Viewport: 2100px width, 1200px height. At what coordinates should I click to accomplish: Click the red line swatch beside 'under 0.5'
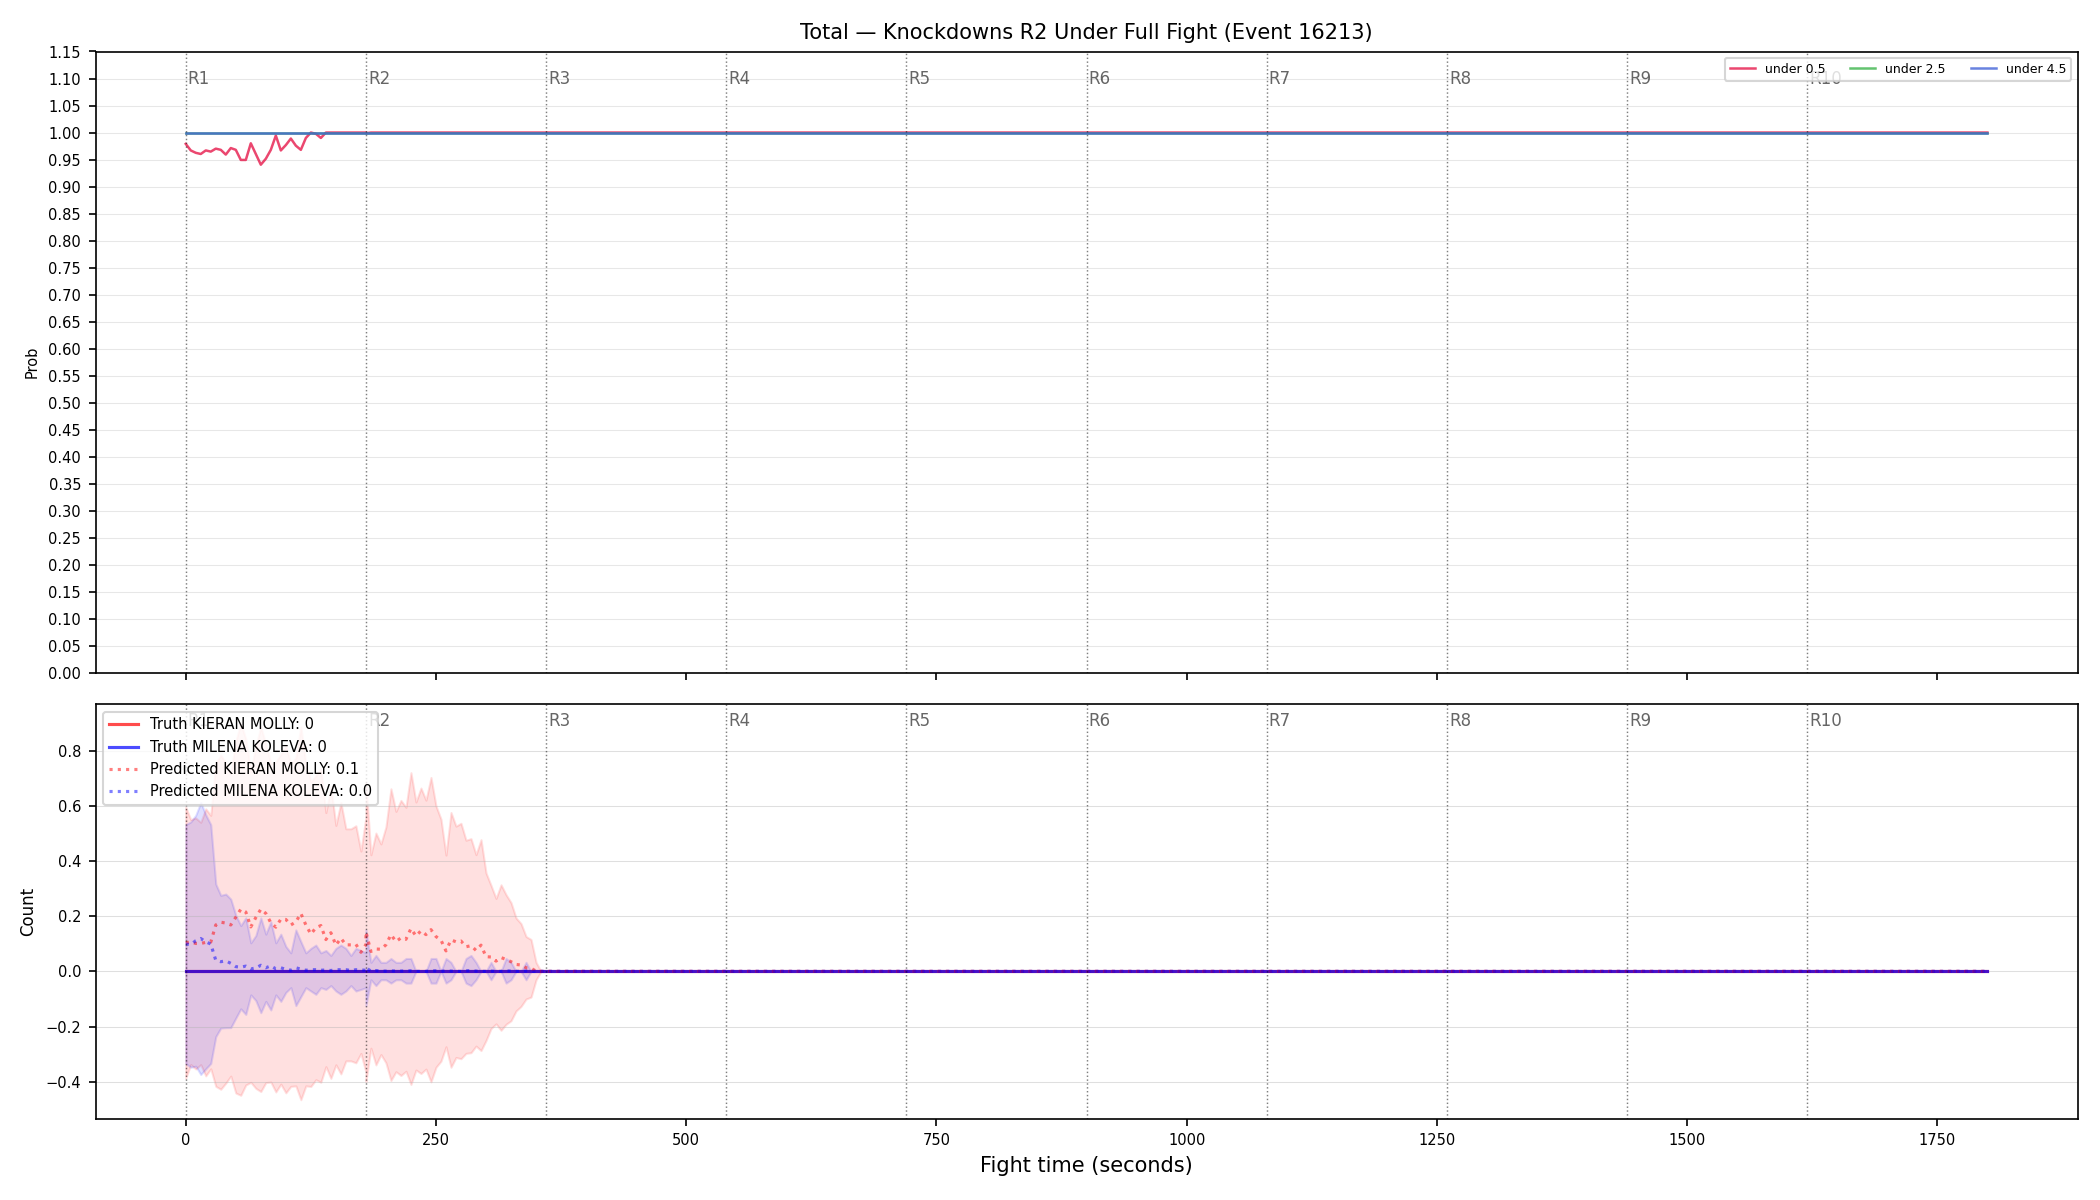(x=1743, y=69)
